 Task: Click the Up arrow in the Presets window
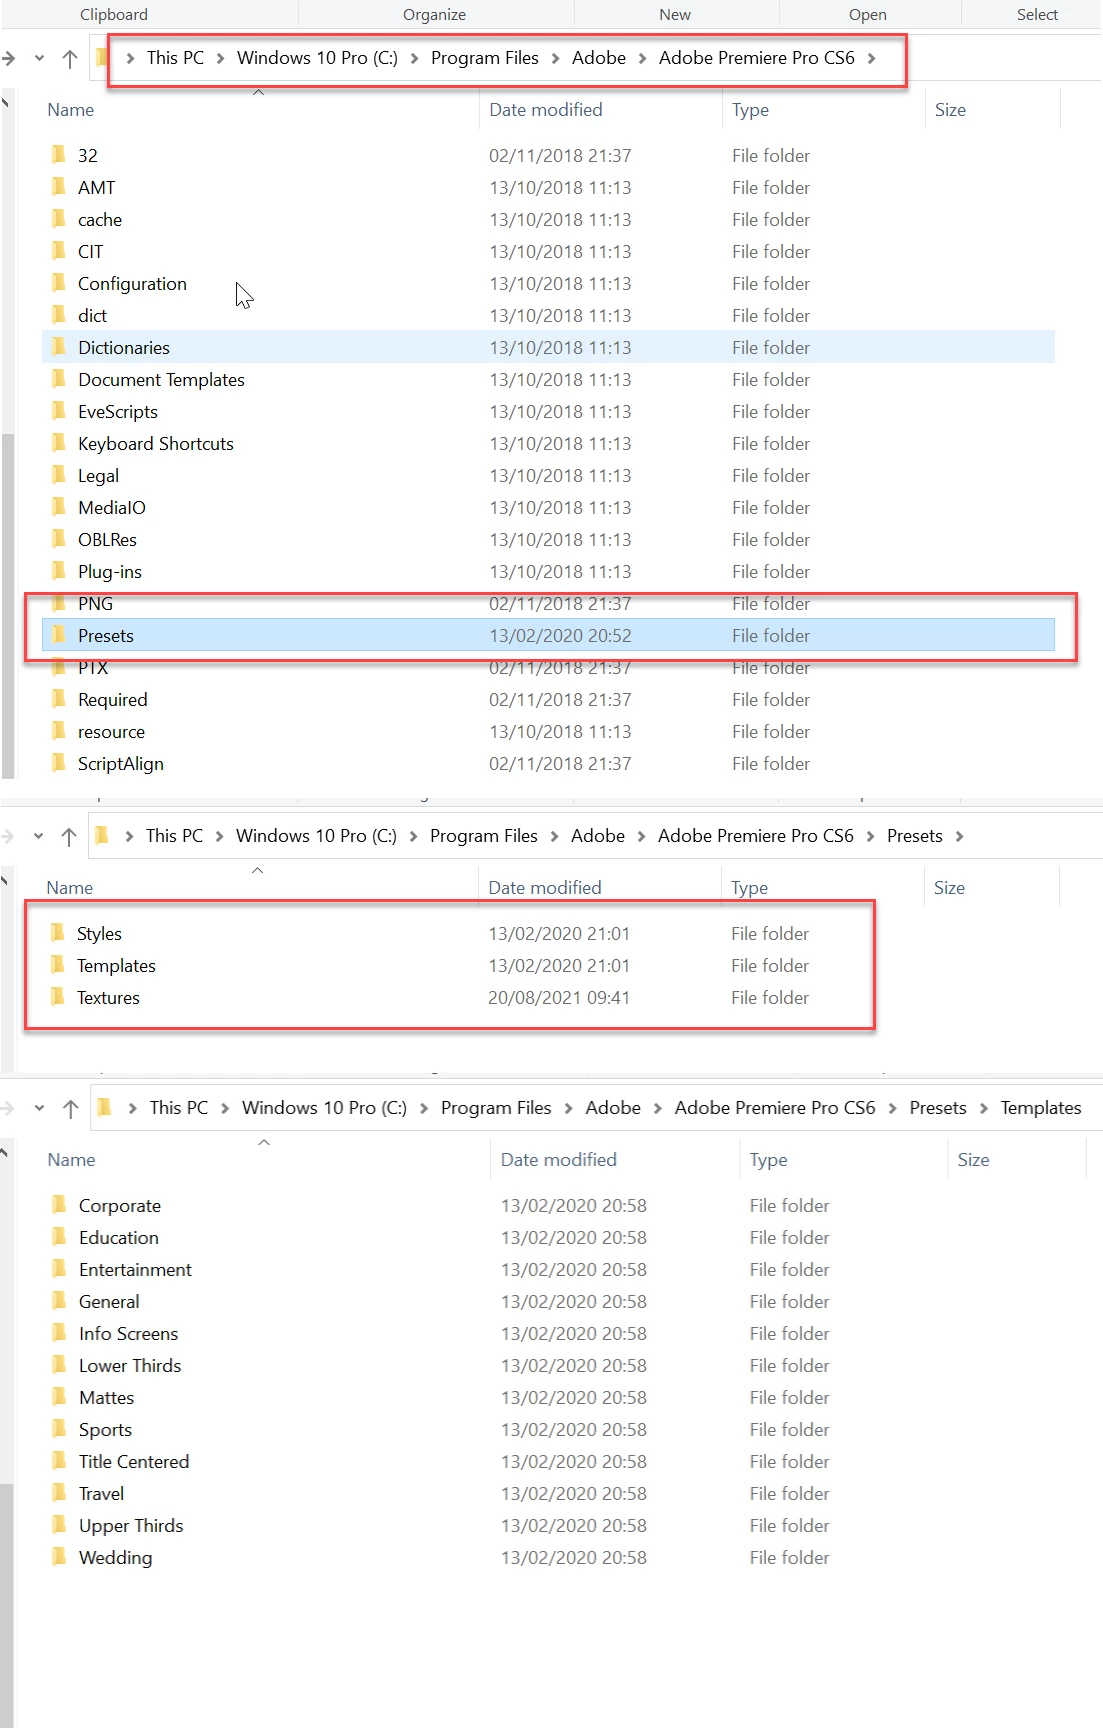69,837
